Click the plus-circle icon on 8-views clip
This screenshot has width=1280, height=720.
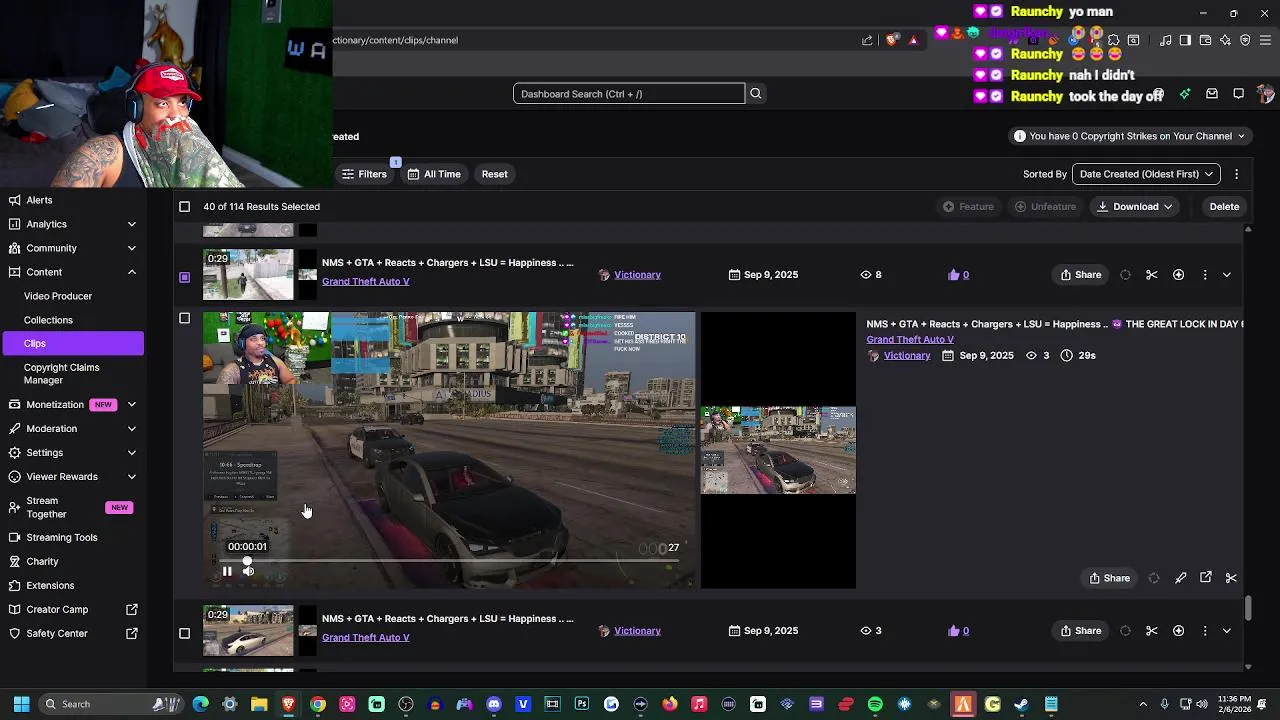tap(1178, 275)
